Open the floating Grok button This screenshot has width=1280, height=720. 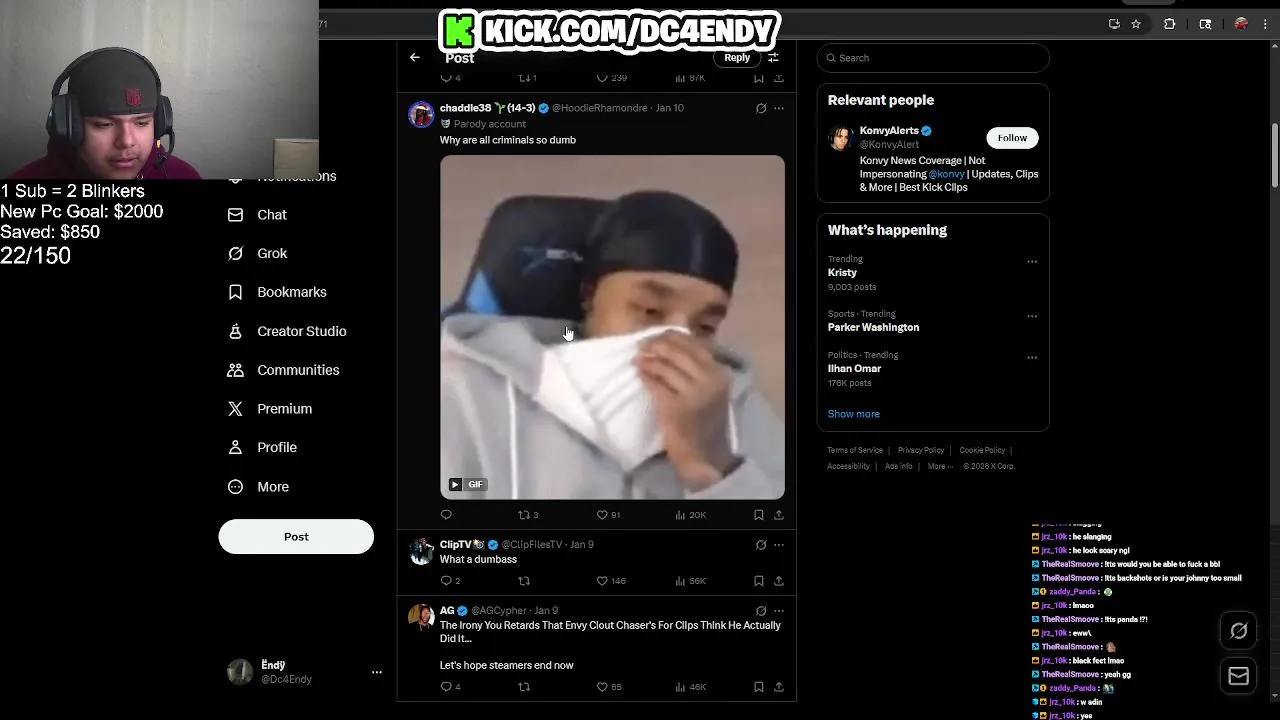1239,631
